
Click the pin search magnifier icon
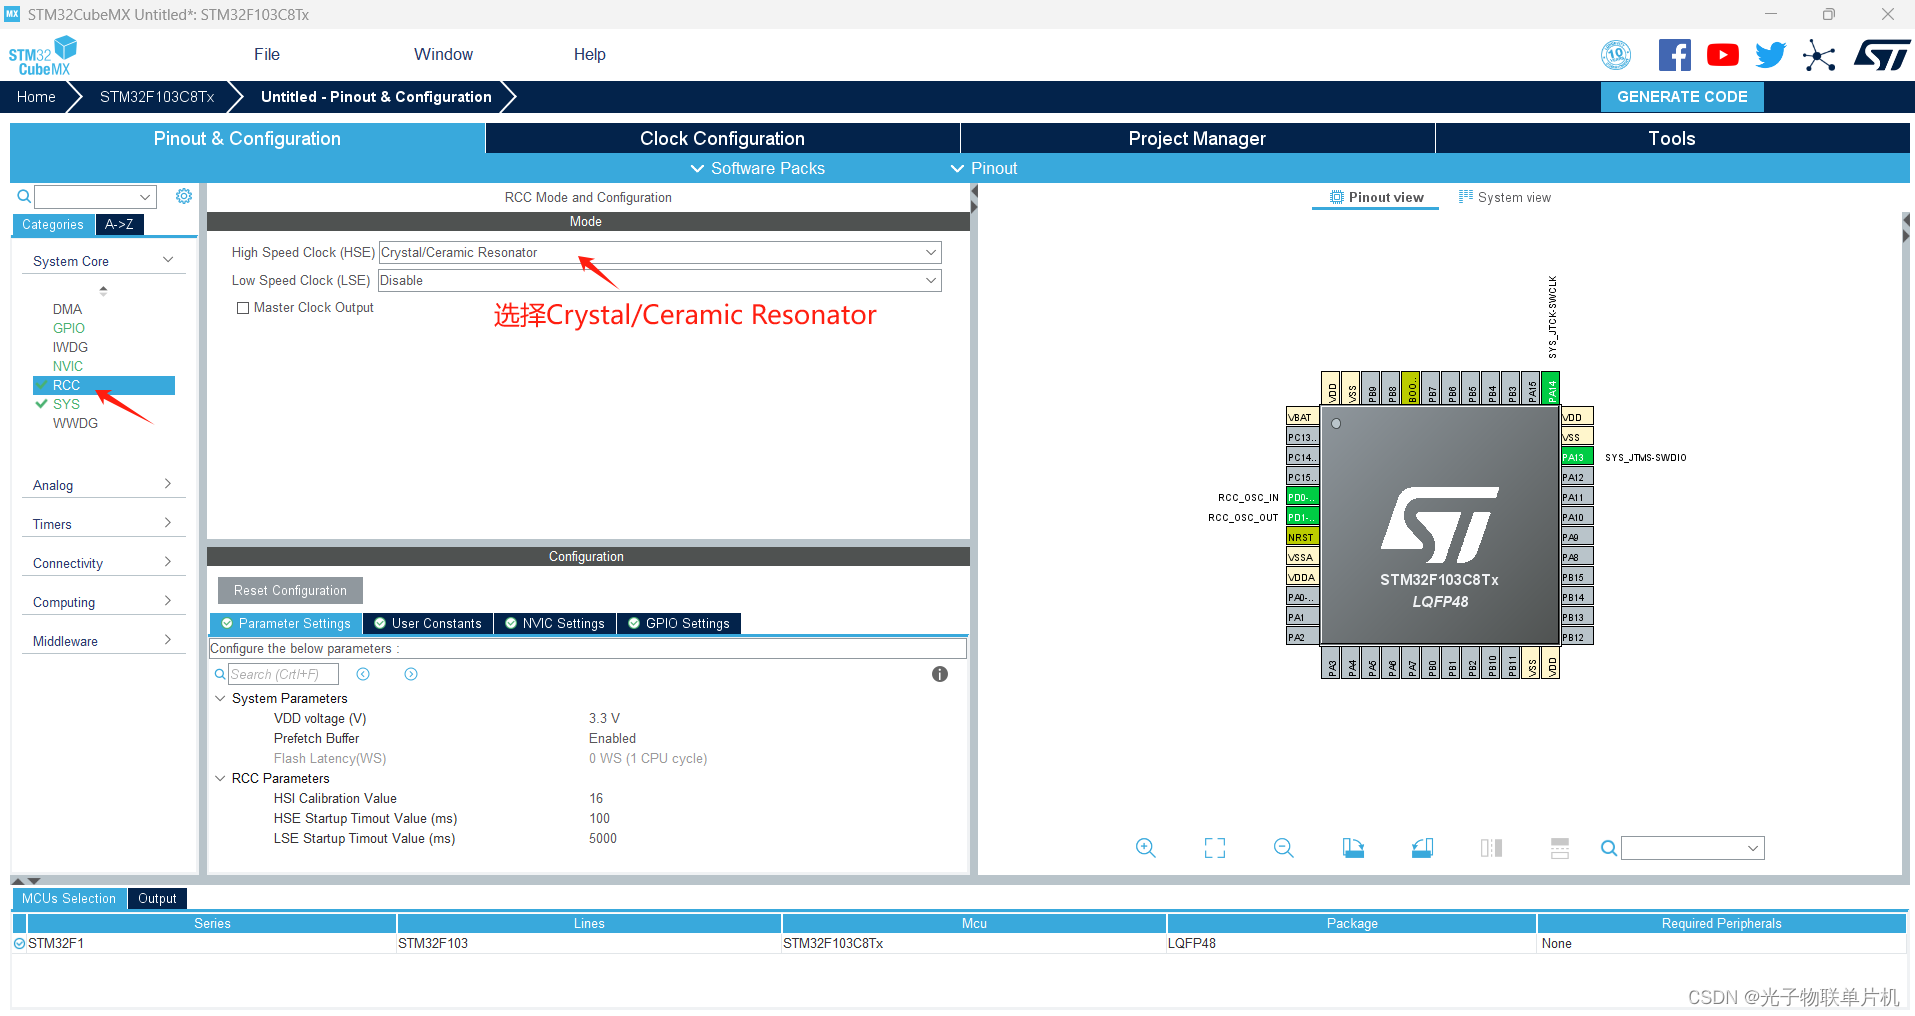[x=1609, y=848]
